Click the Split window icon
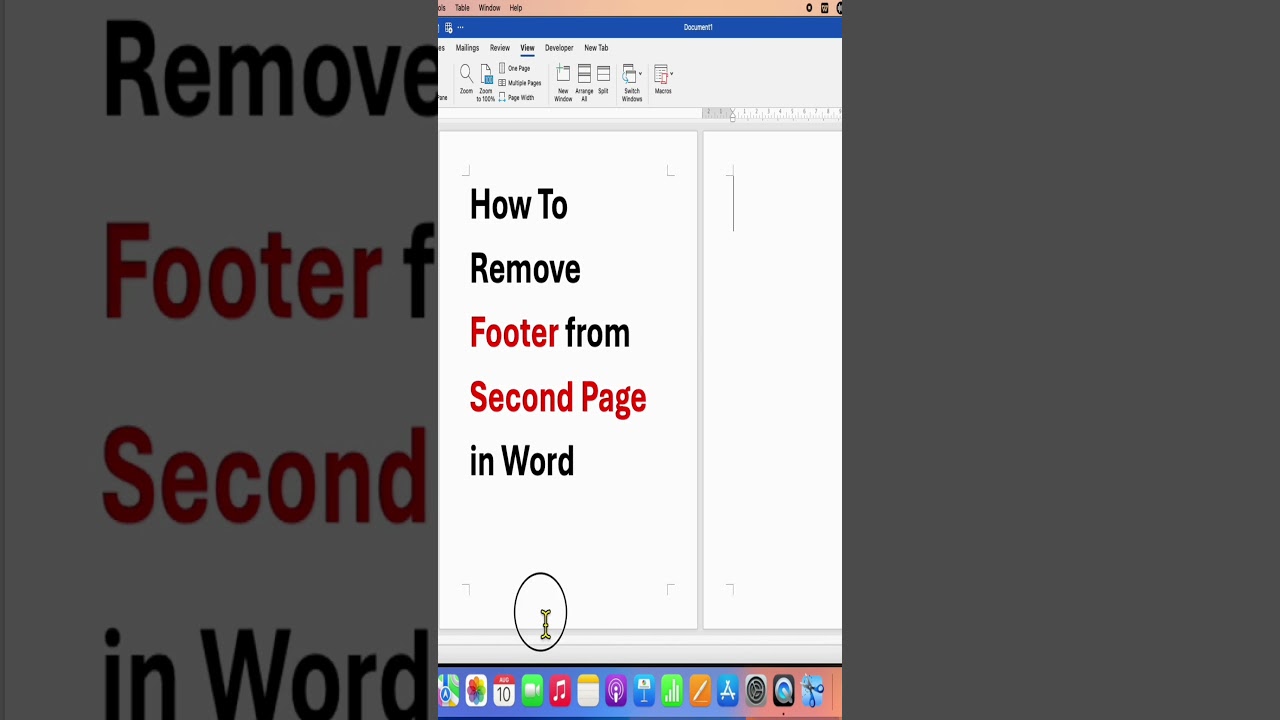 click(603, 75)
